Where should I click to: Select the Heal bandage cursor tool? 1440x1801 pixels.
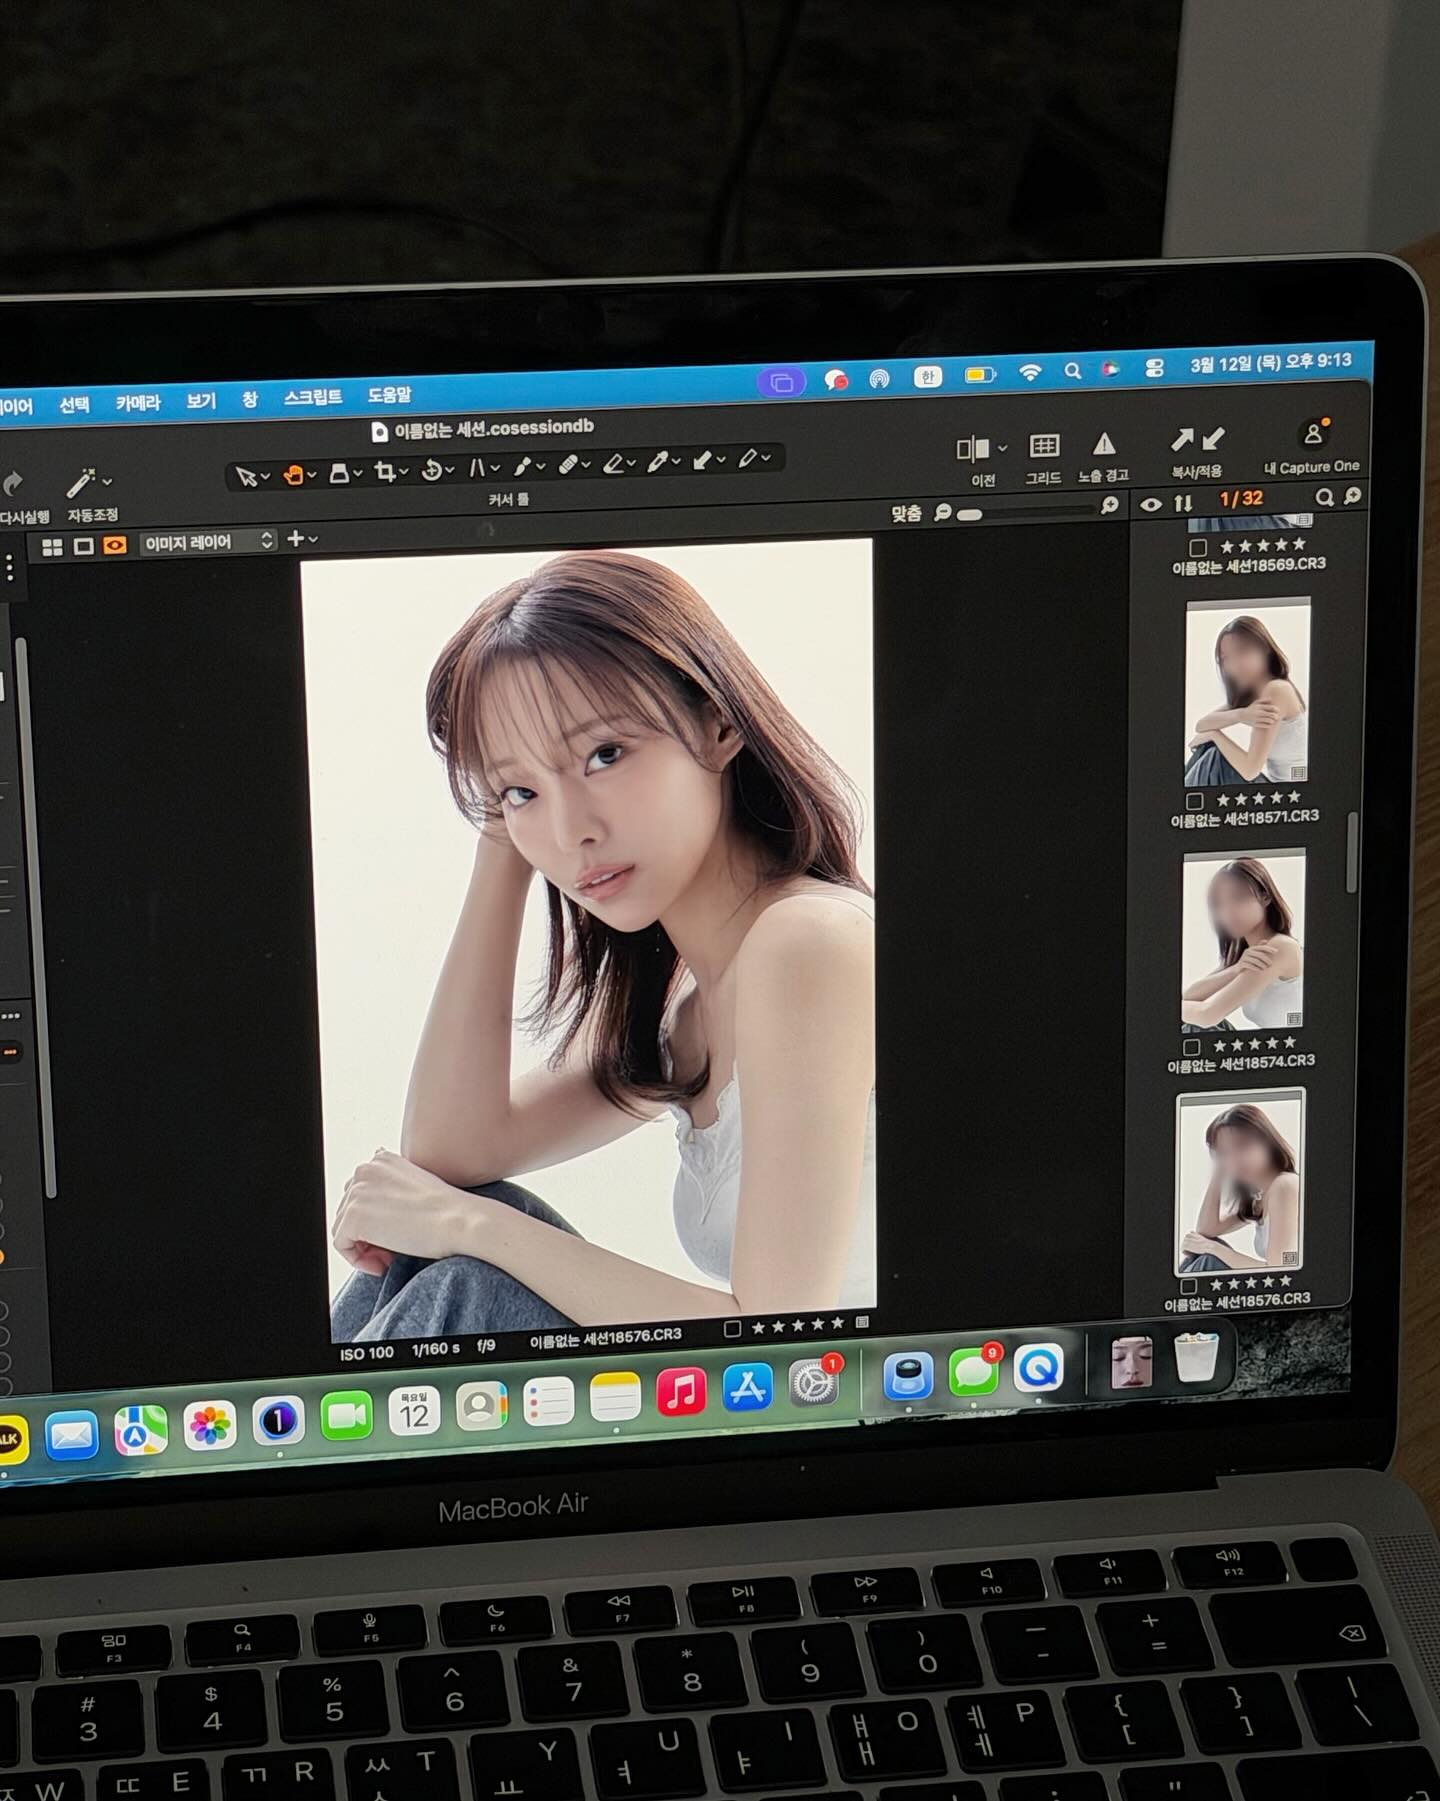567,465
